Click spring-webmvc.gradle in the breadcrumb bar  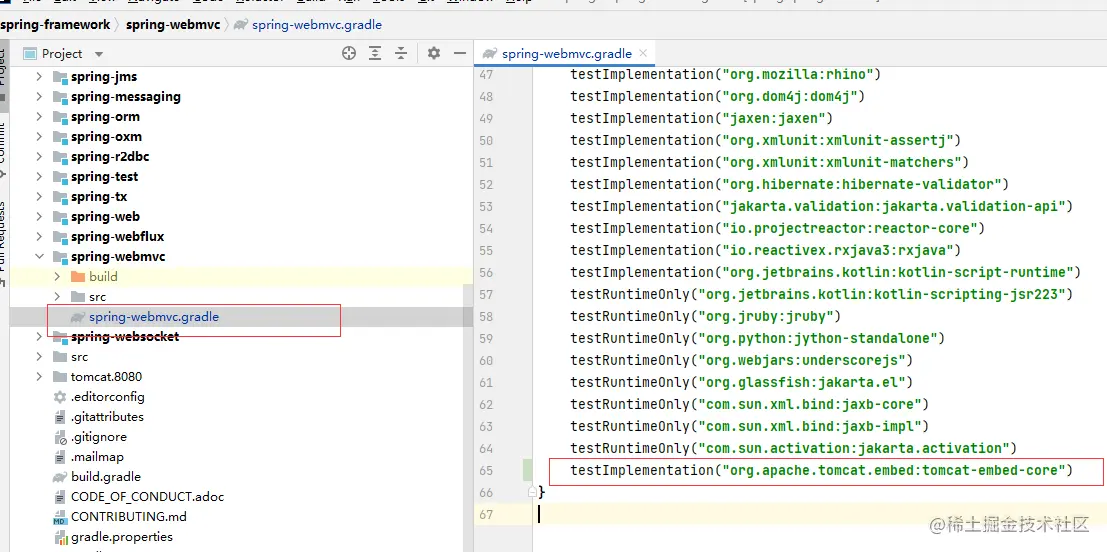pyautogui.click(x=316, y=25)
